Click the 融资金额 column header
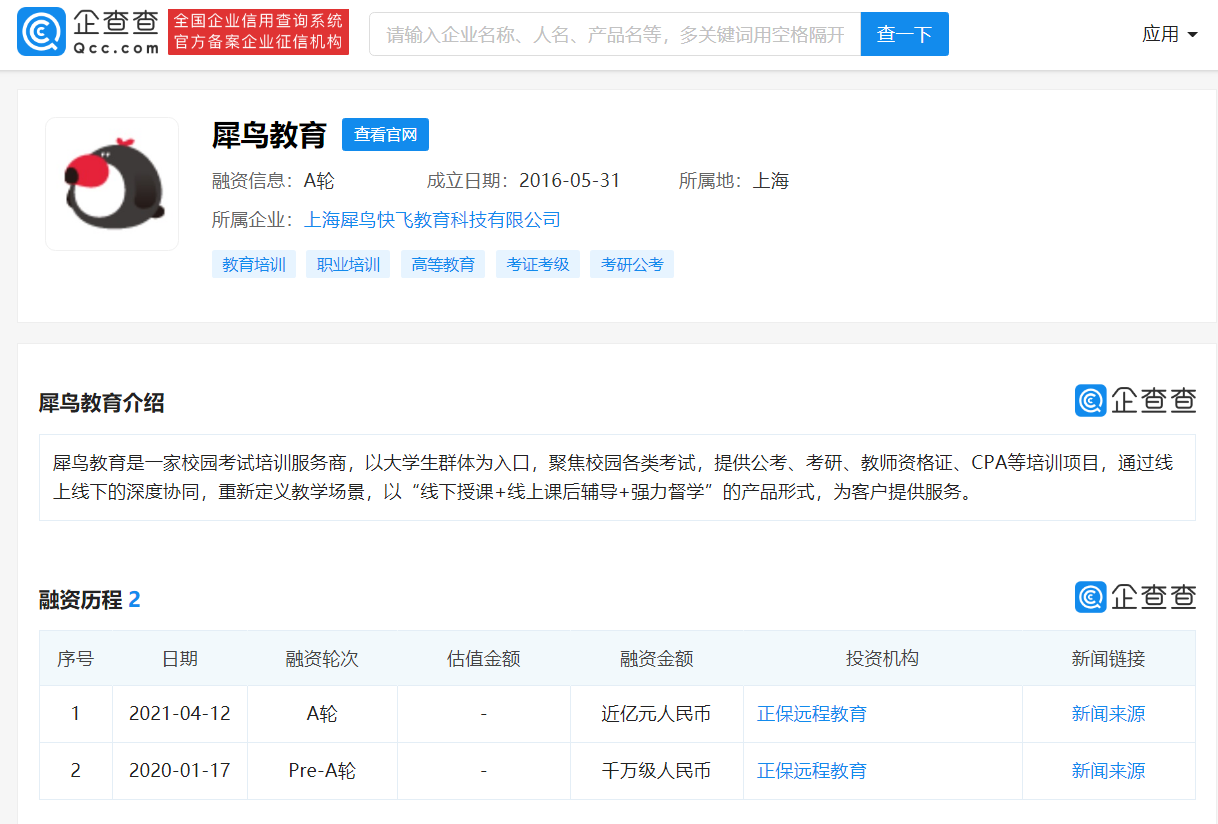Screen dimensions: 1218x824 pyautogui.click(x=656, y=659)
